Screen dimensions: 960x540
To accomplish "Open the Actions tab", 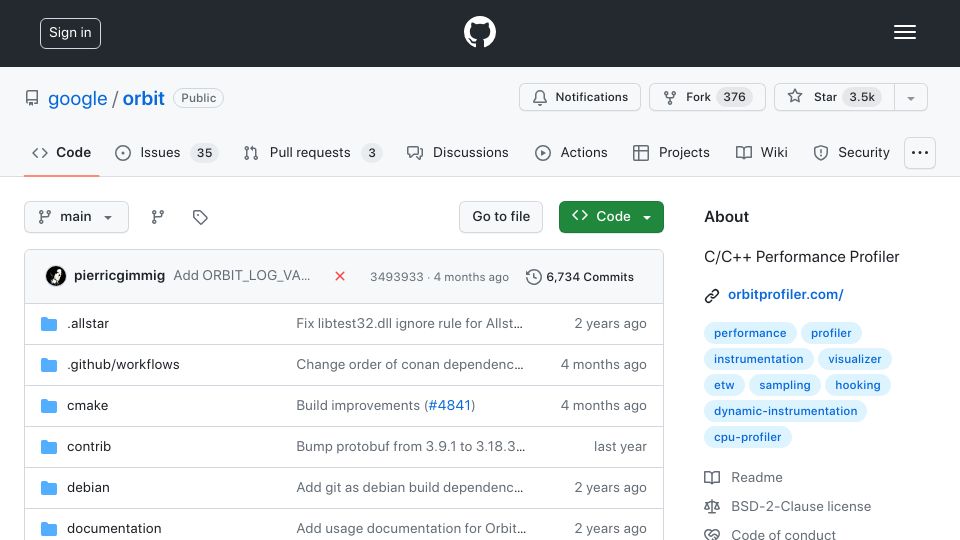I will pos(571,152).
